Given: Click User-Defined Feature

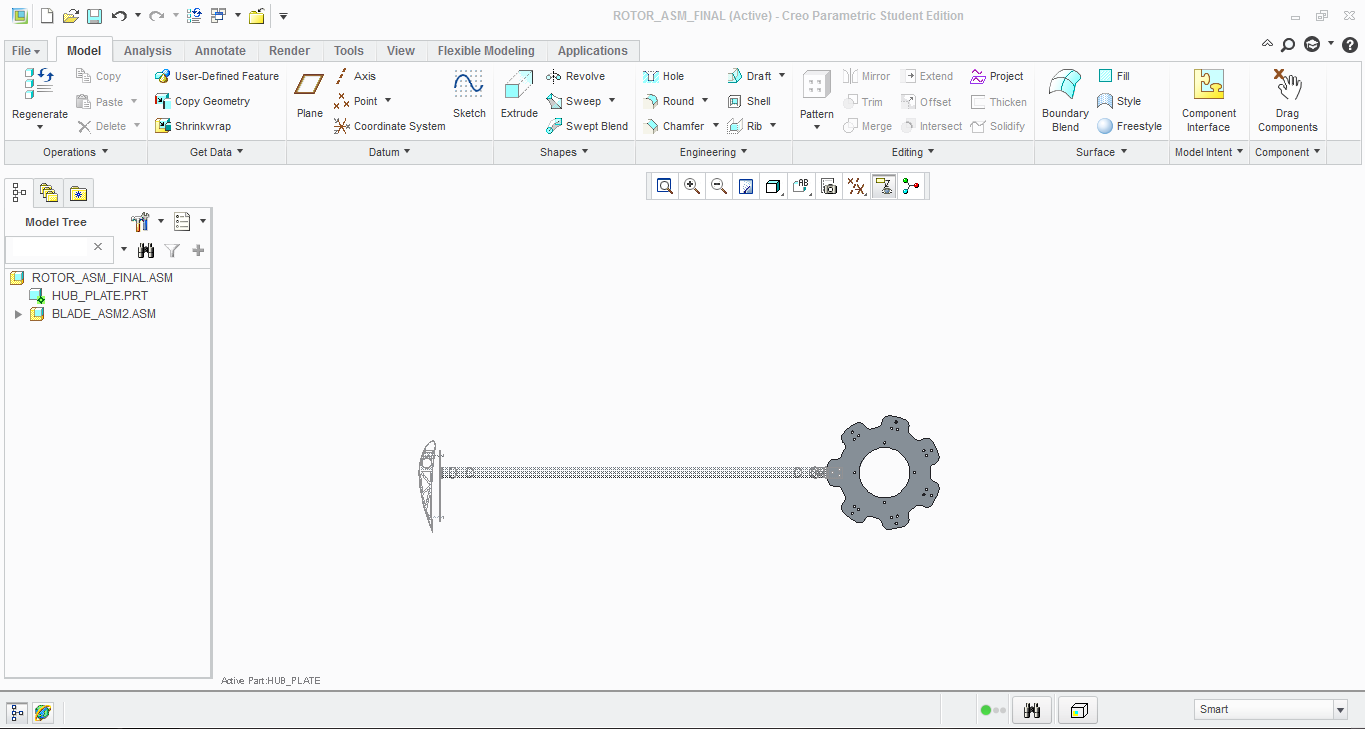Looking at the screenshot, I should tap(217, 76).
